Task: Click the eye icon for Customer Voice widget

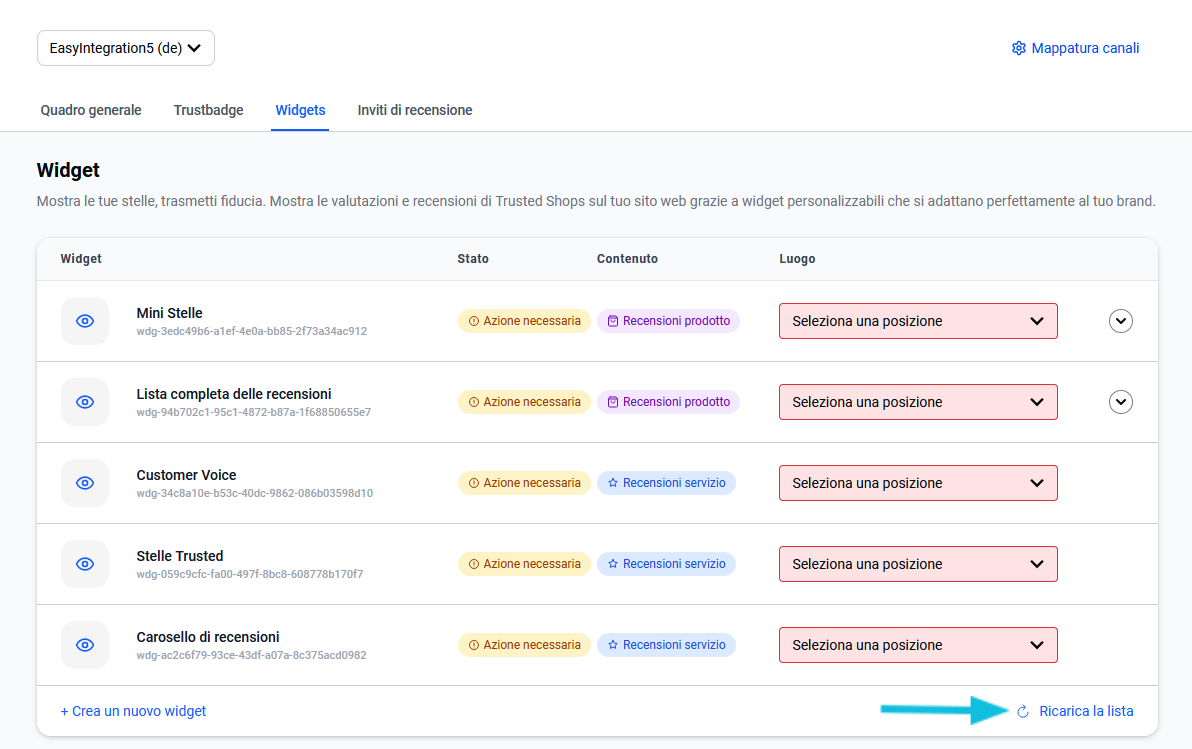Action: pyautogui.click(x=85, y=483)
